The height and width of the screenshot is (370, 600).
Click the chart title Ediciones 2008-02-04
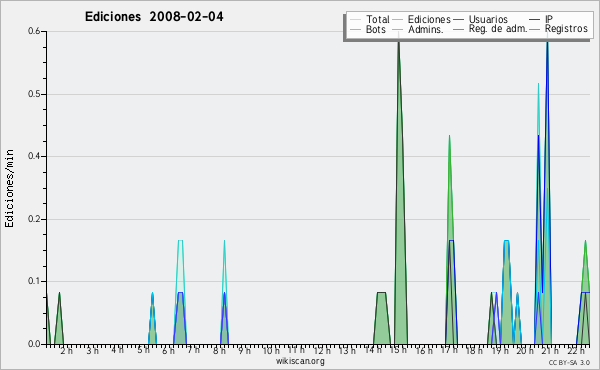point(154,16)
